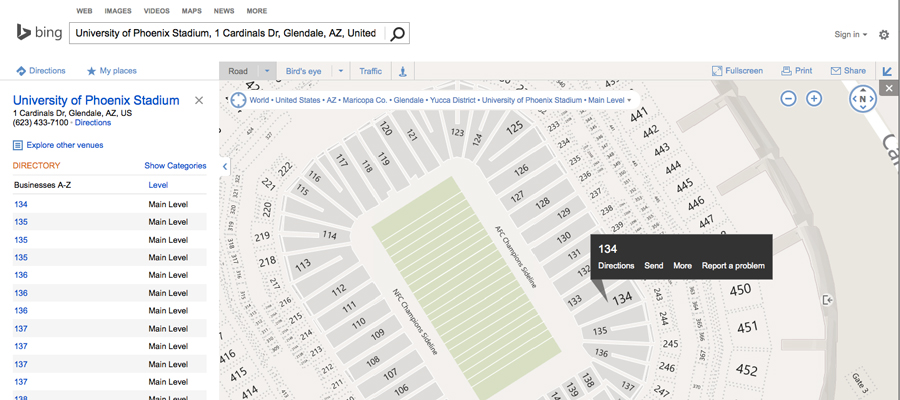Open the IMAGES search tab

118,11
